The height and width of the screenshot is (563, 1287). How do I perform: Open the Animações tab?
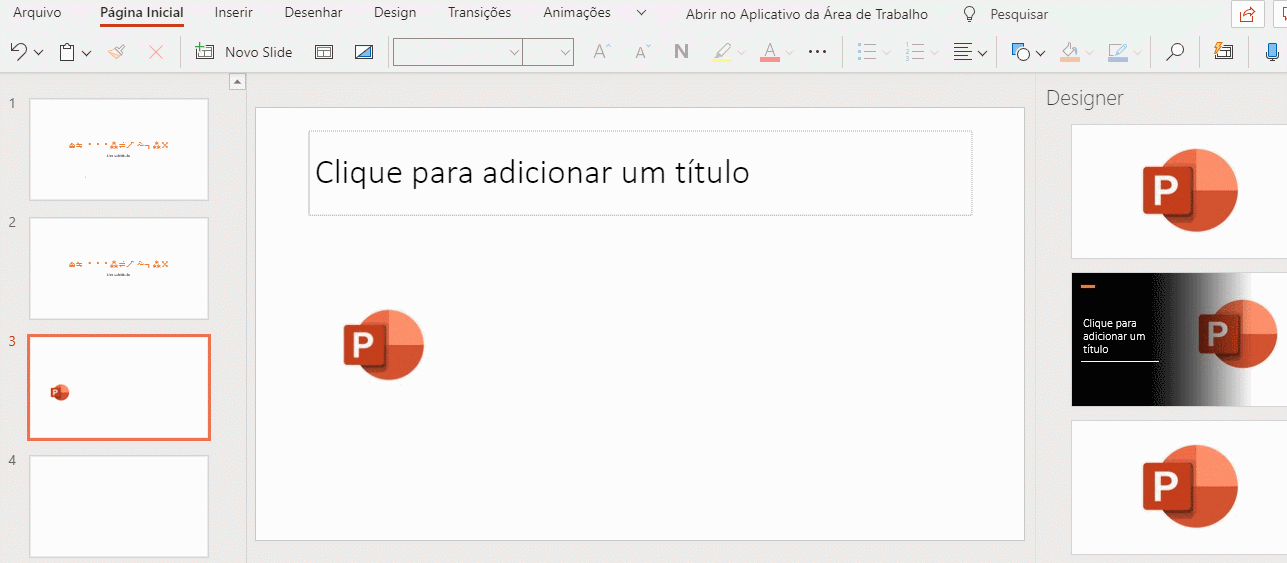pos(577,13)
